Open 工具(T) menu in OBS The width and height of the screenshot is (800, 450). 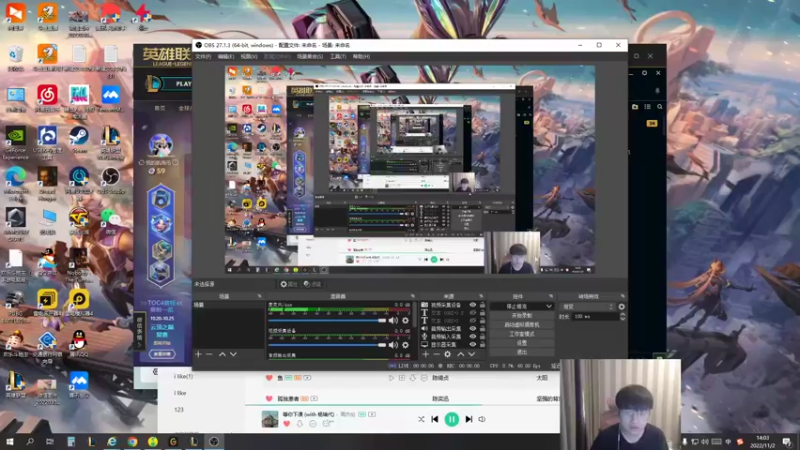click(x=338, y=57)
